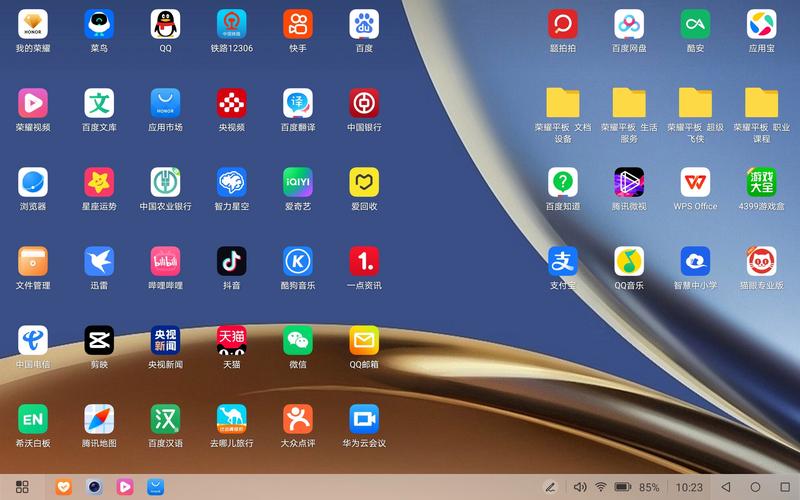Open the 哔哩哔哩 bilibili app
The width and height of the screenshot is (800, 500).
(x=165, y=261)
